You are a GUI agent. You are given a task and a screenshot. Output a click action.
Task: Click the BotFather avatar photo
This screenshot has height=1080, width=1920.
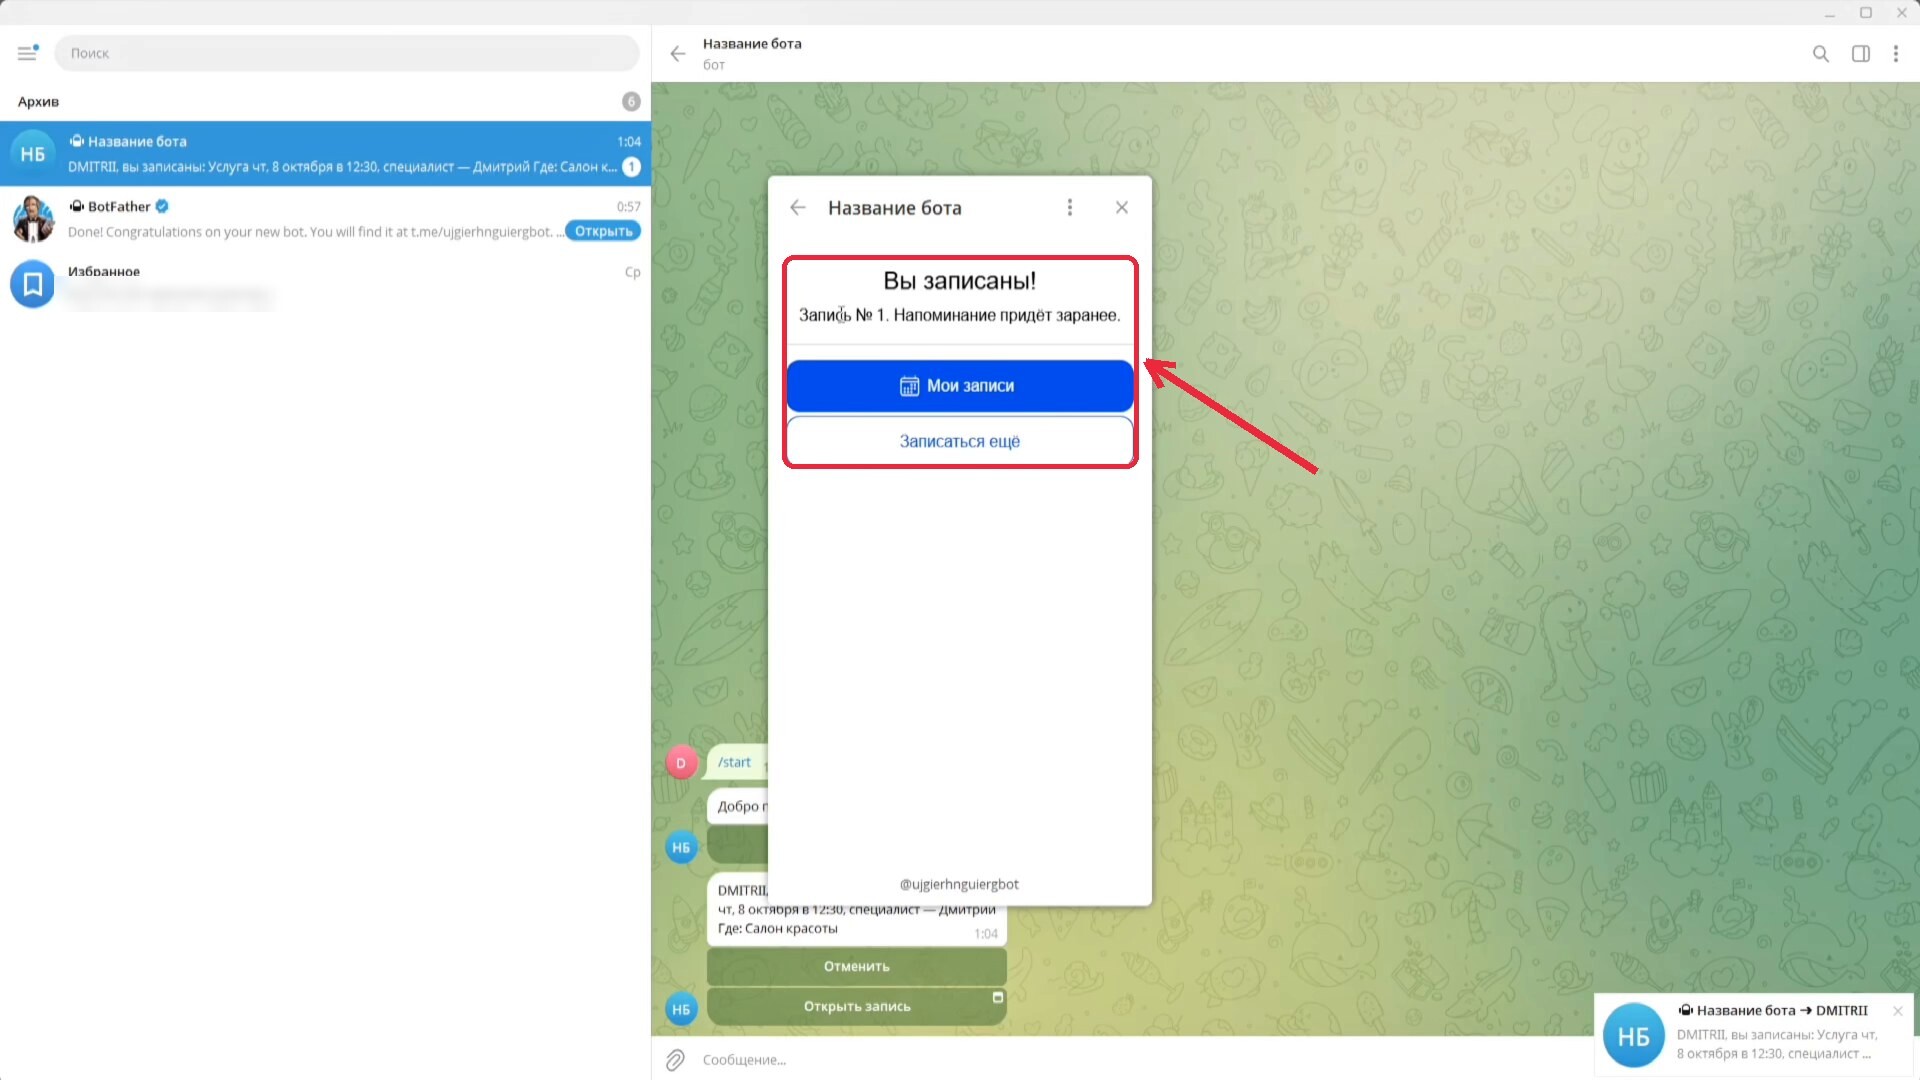point(33,219)
